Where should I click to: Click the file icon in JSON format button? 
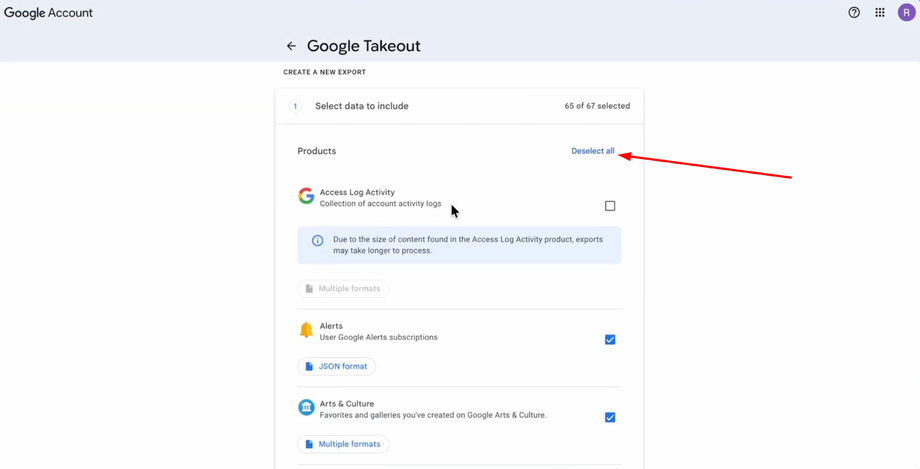tap(309, 366)
